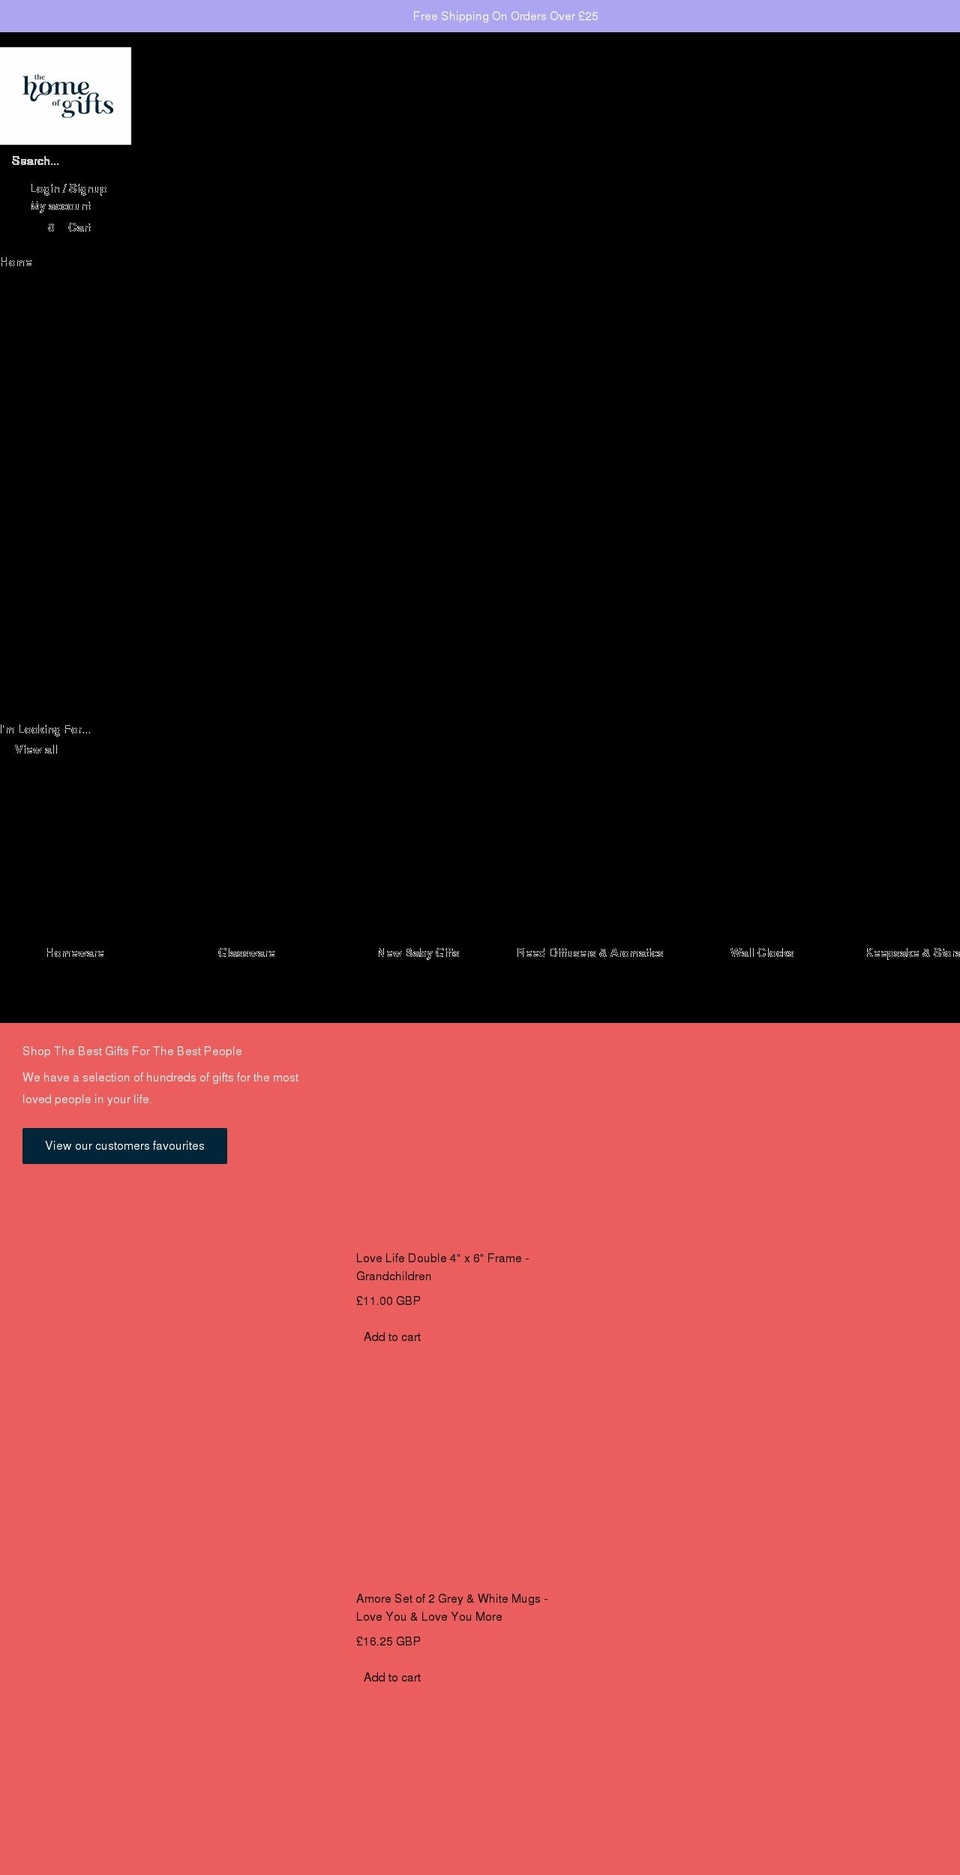Open the Keepsakes category at right edge
The width and height of the screenshot is (960, 1875).
tap(912, 953)
